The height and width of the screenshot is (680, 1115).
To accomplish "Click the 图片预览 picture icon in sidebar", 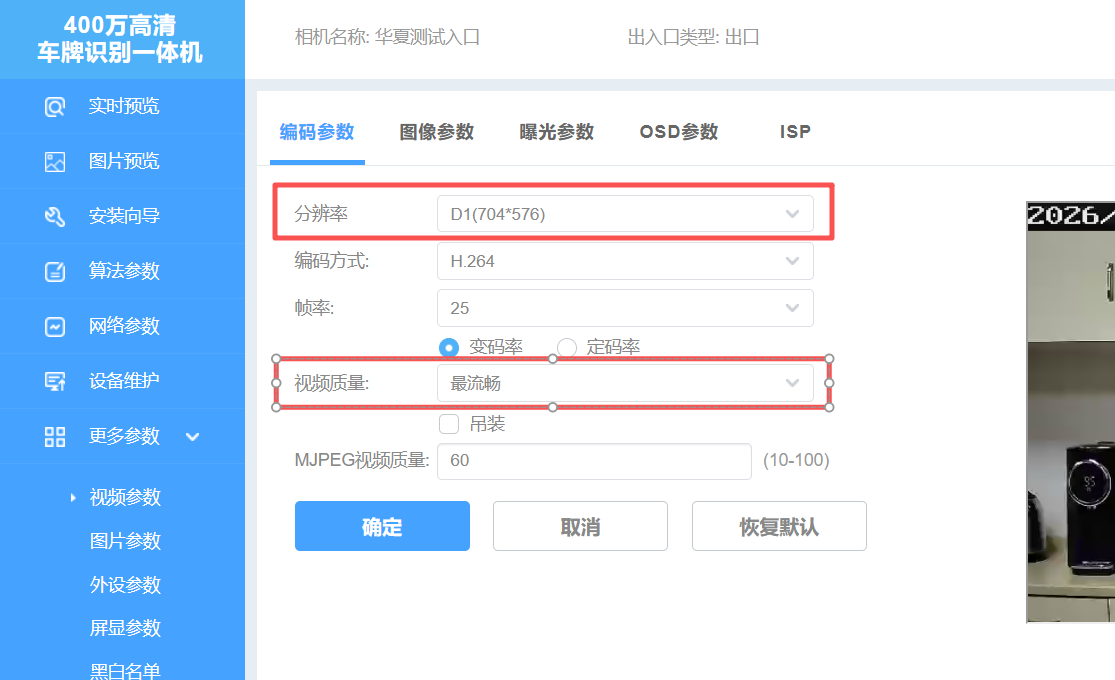I will tap(55, 162).
